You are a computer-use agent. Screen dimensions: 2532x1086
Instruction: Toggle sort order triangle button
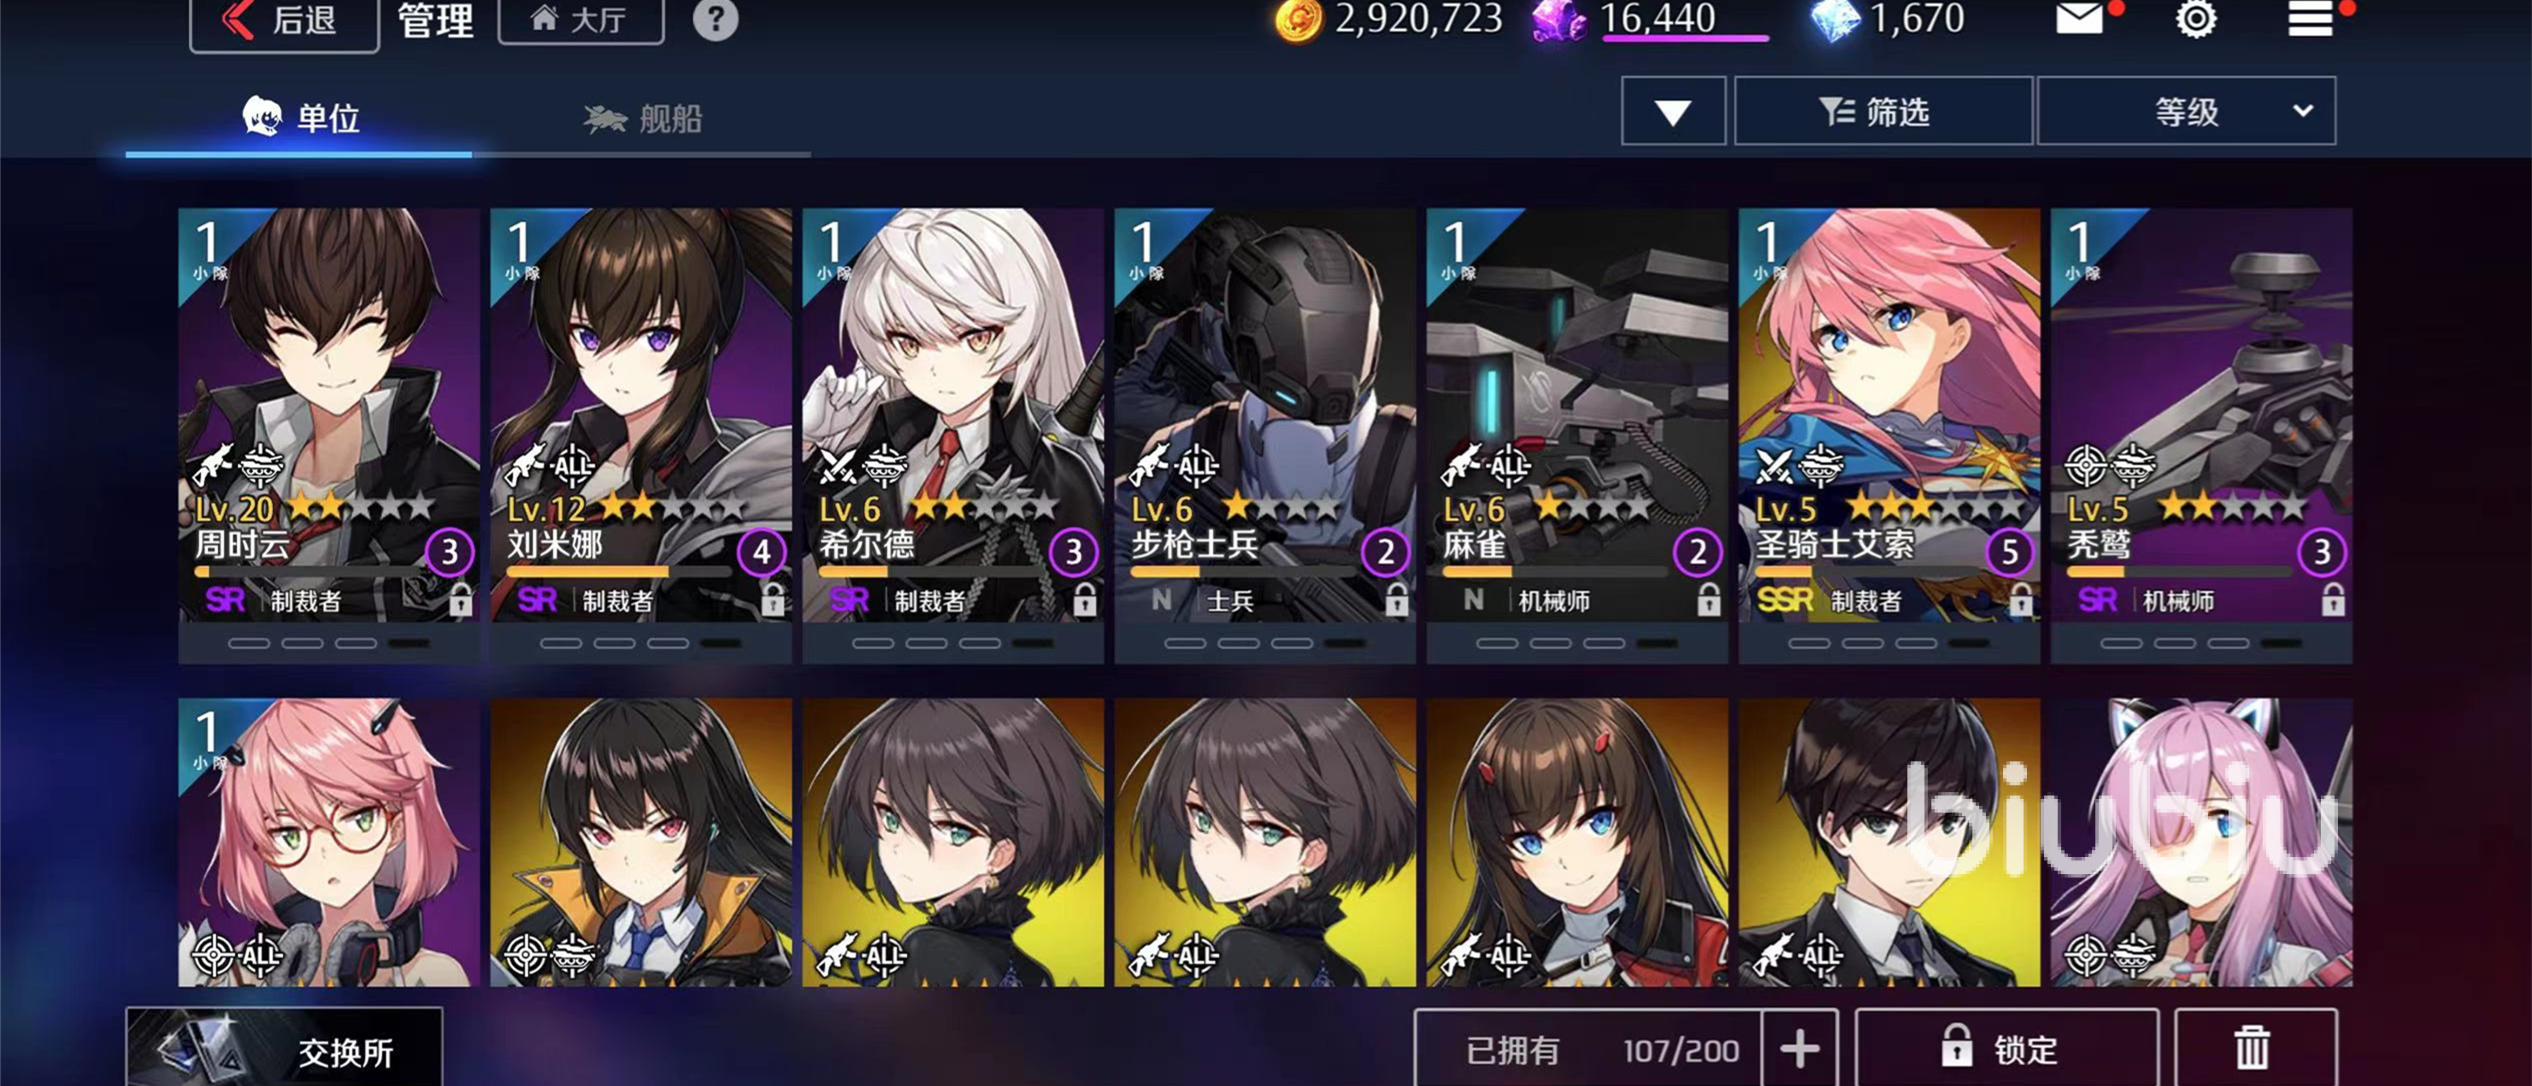(x=1673, y=111)
